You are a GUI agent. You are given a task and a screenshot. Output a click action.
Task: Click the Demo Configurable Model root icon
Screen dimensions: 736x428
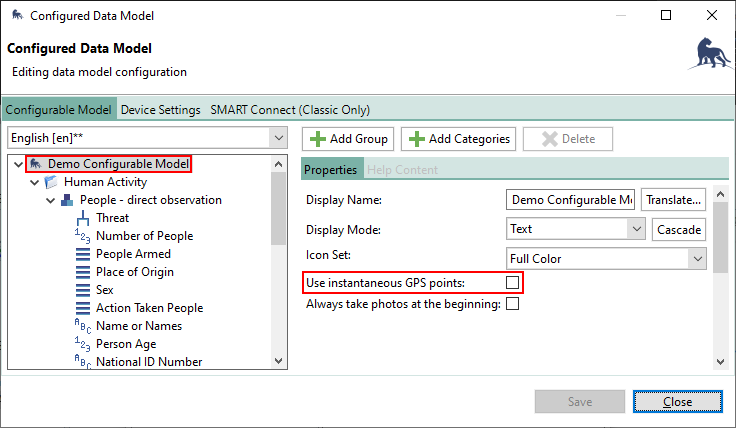coord(36,164)
